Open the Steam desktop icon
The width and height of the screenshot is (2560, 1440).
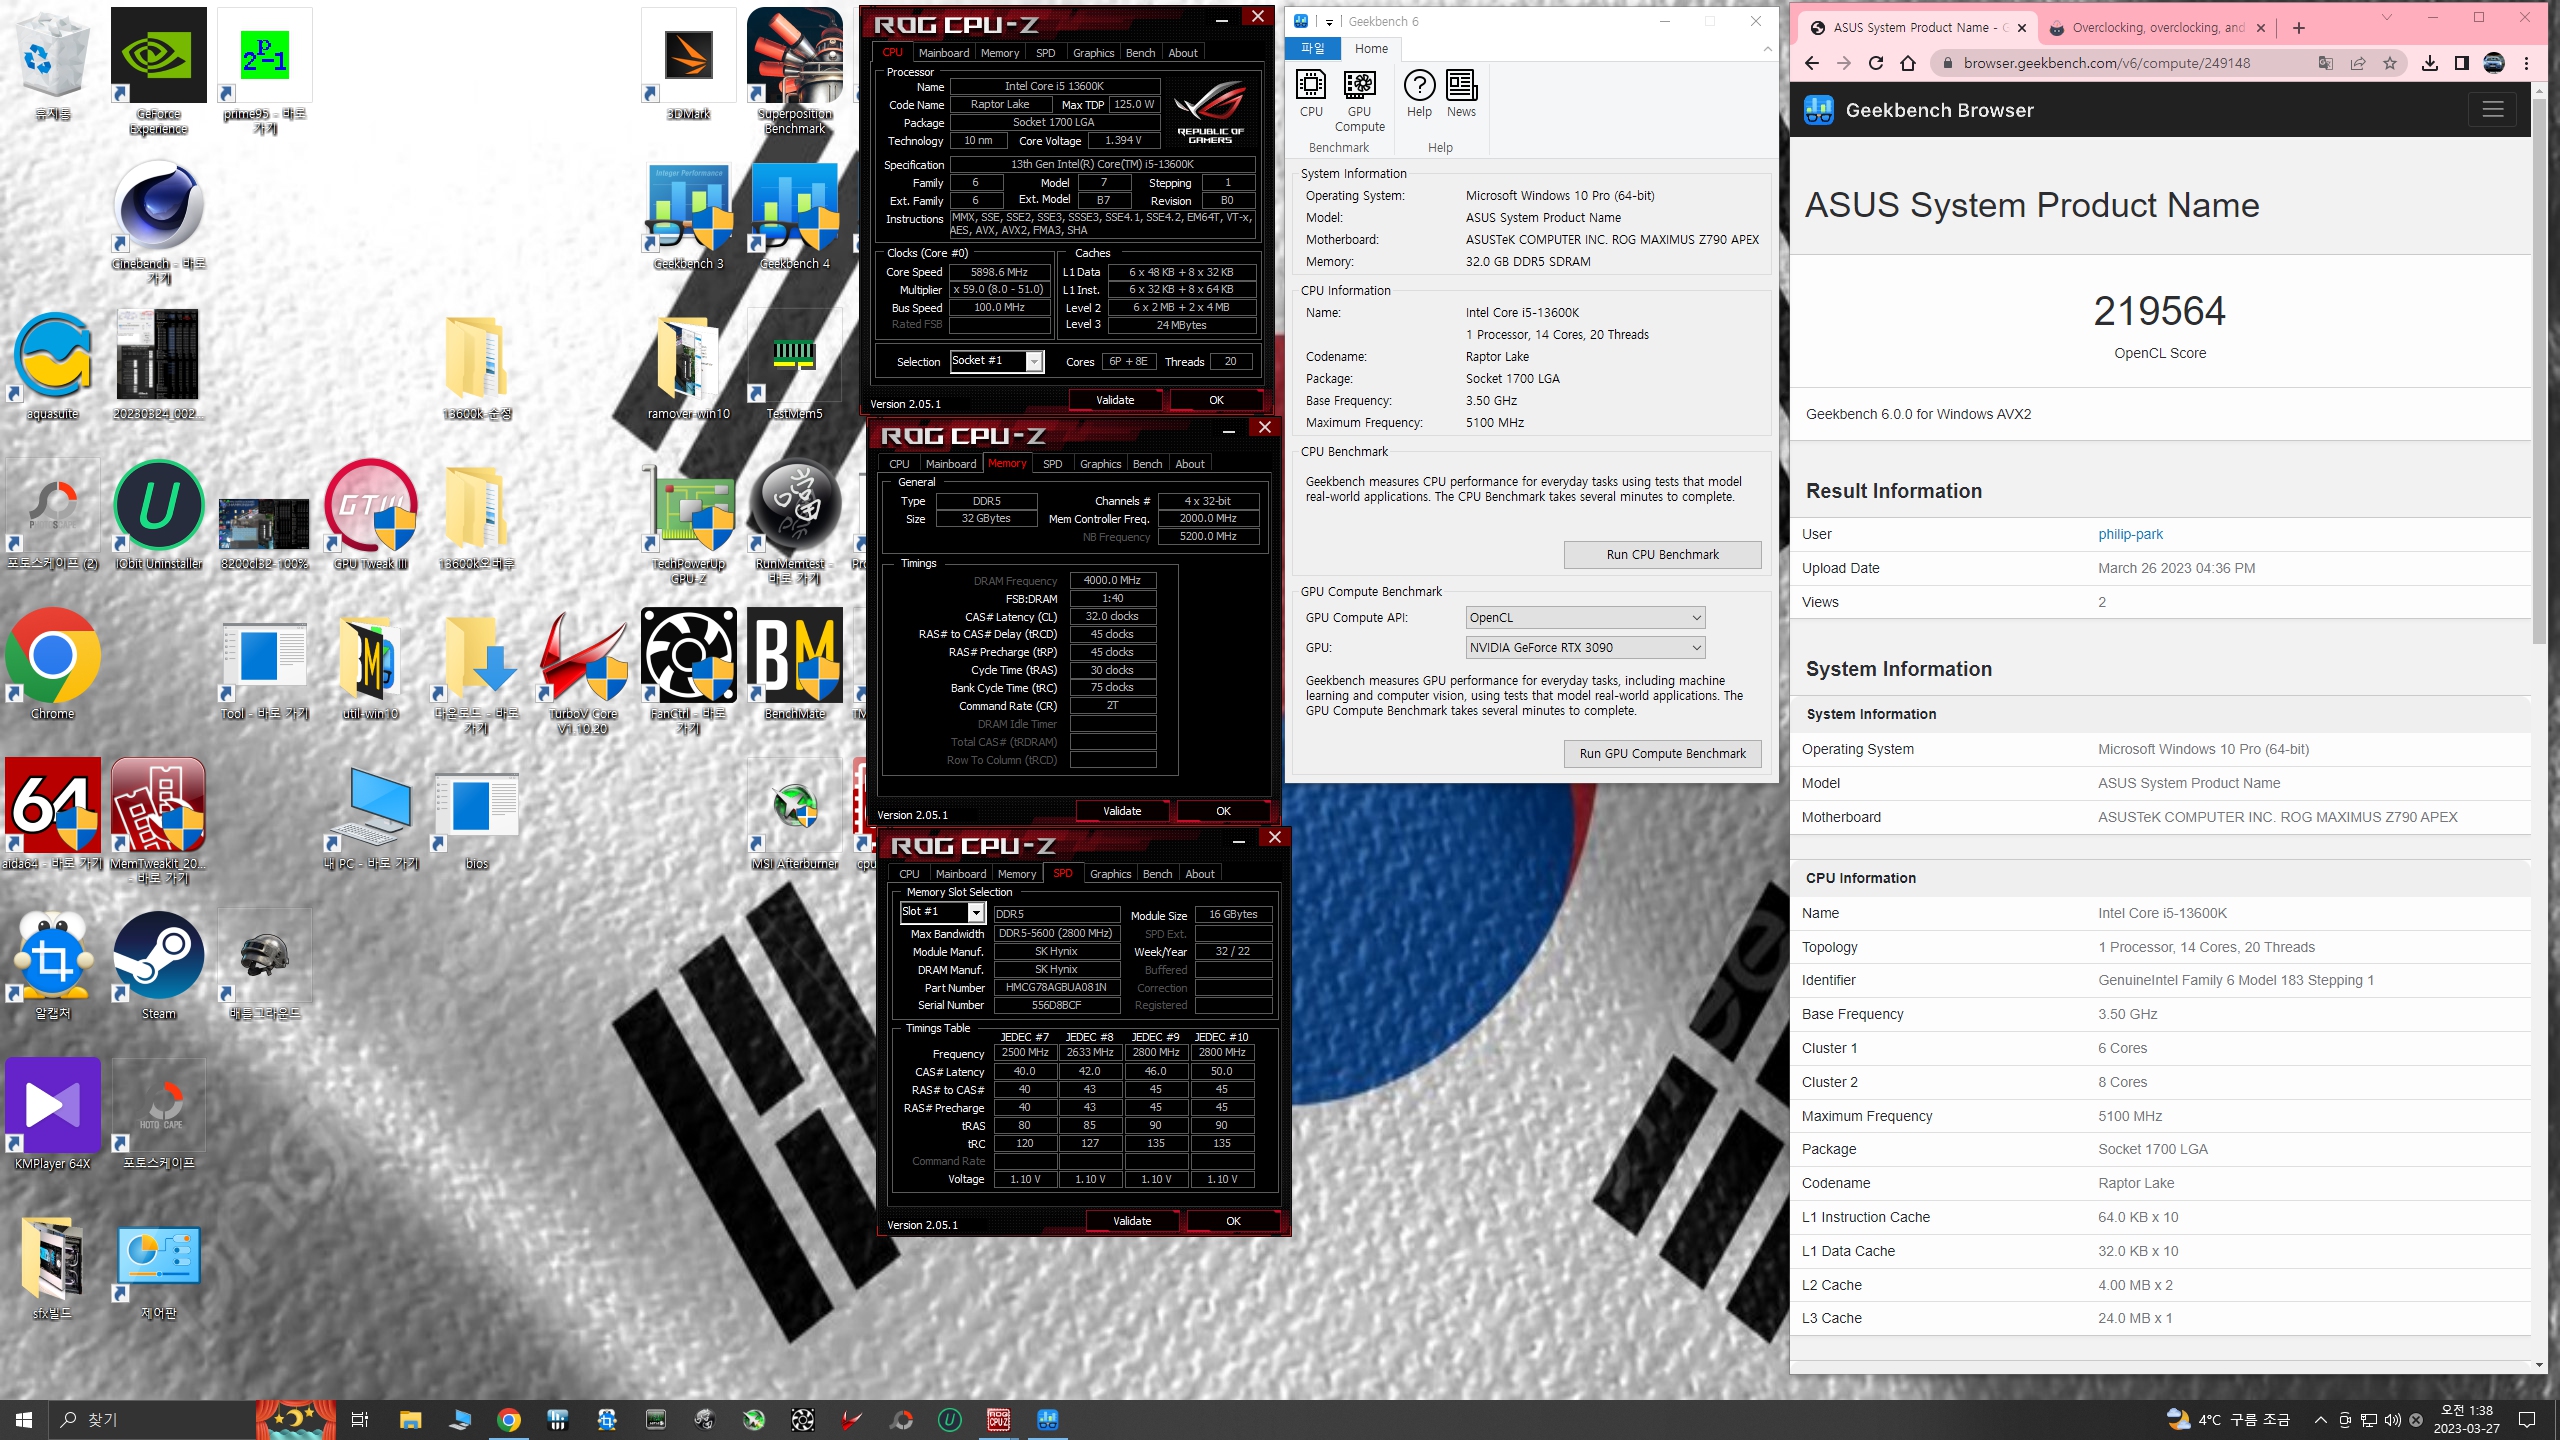(x=159, y=964)
